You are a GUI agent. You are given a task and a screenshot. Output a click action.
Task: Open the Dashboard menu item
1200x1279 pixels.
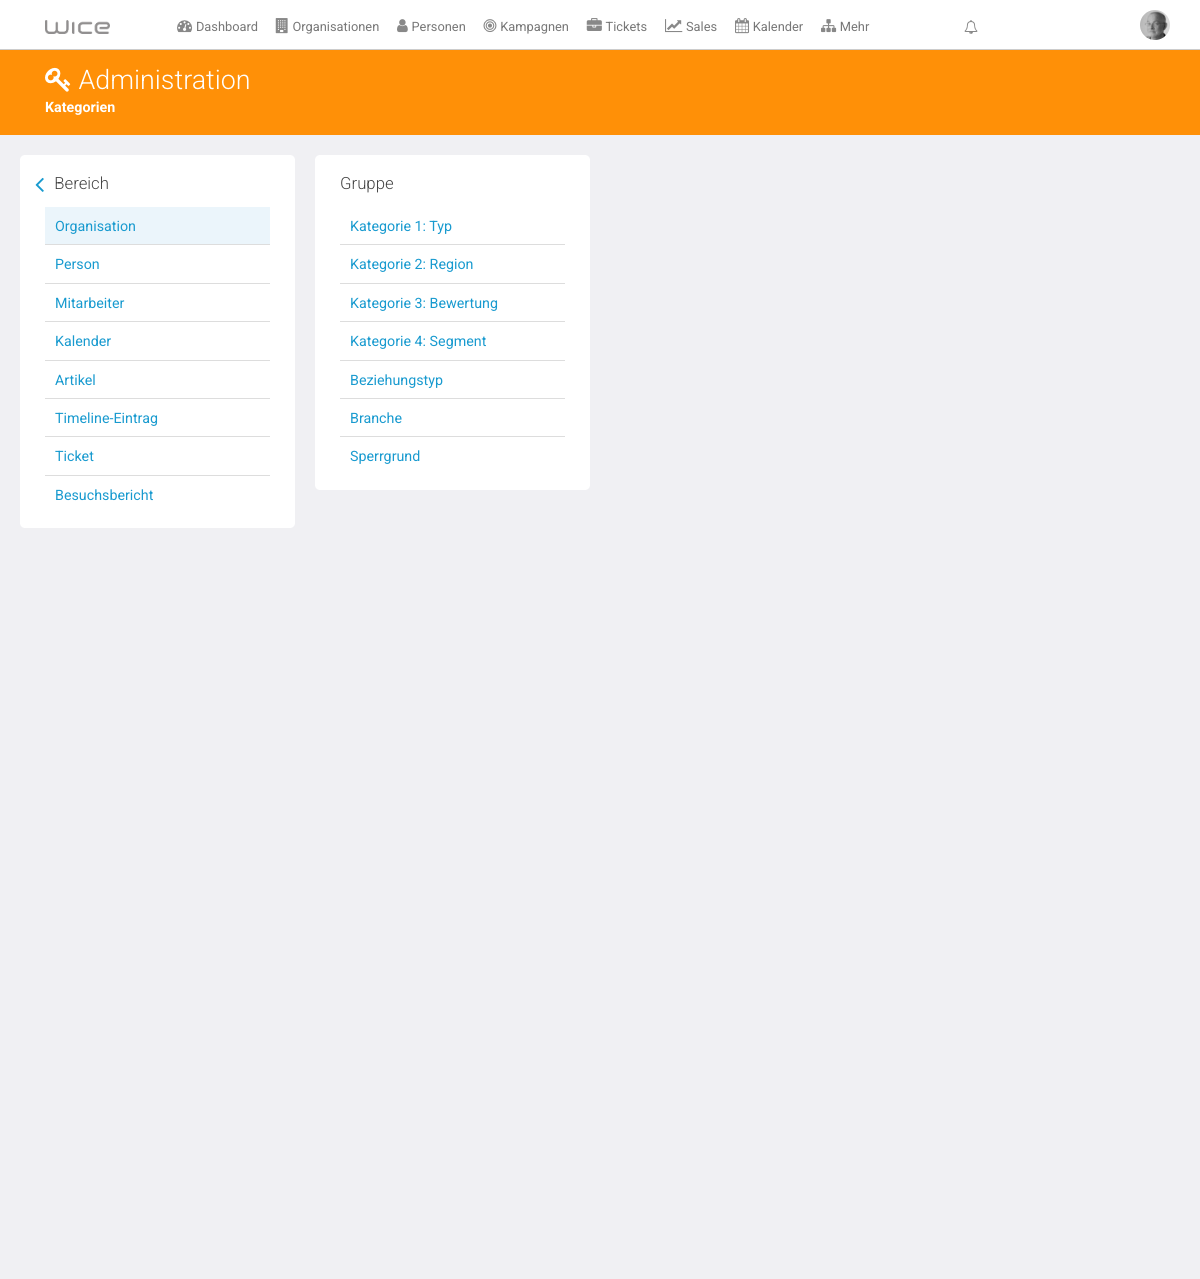(217, 27)
